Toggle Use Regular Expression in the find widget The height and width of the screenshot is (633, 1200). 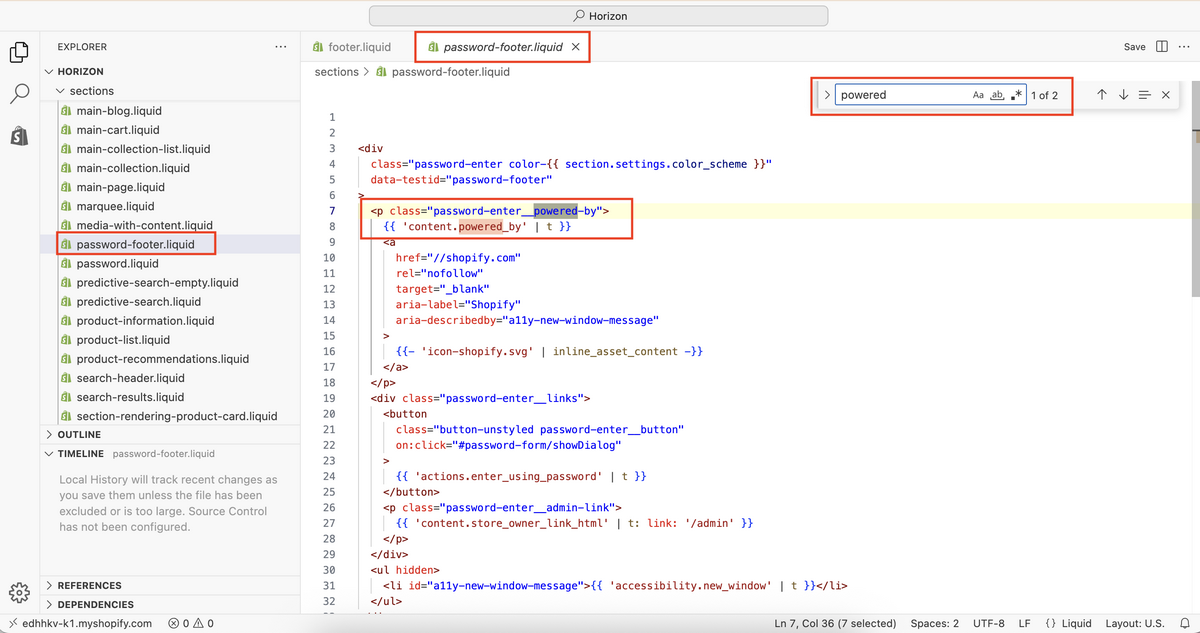(1017, 94)
